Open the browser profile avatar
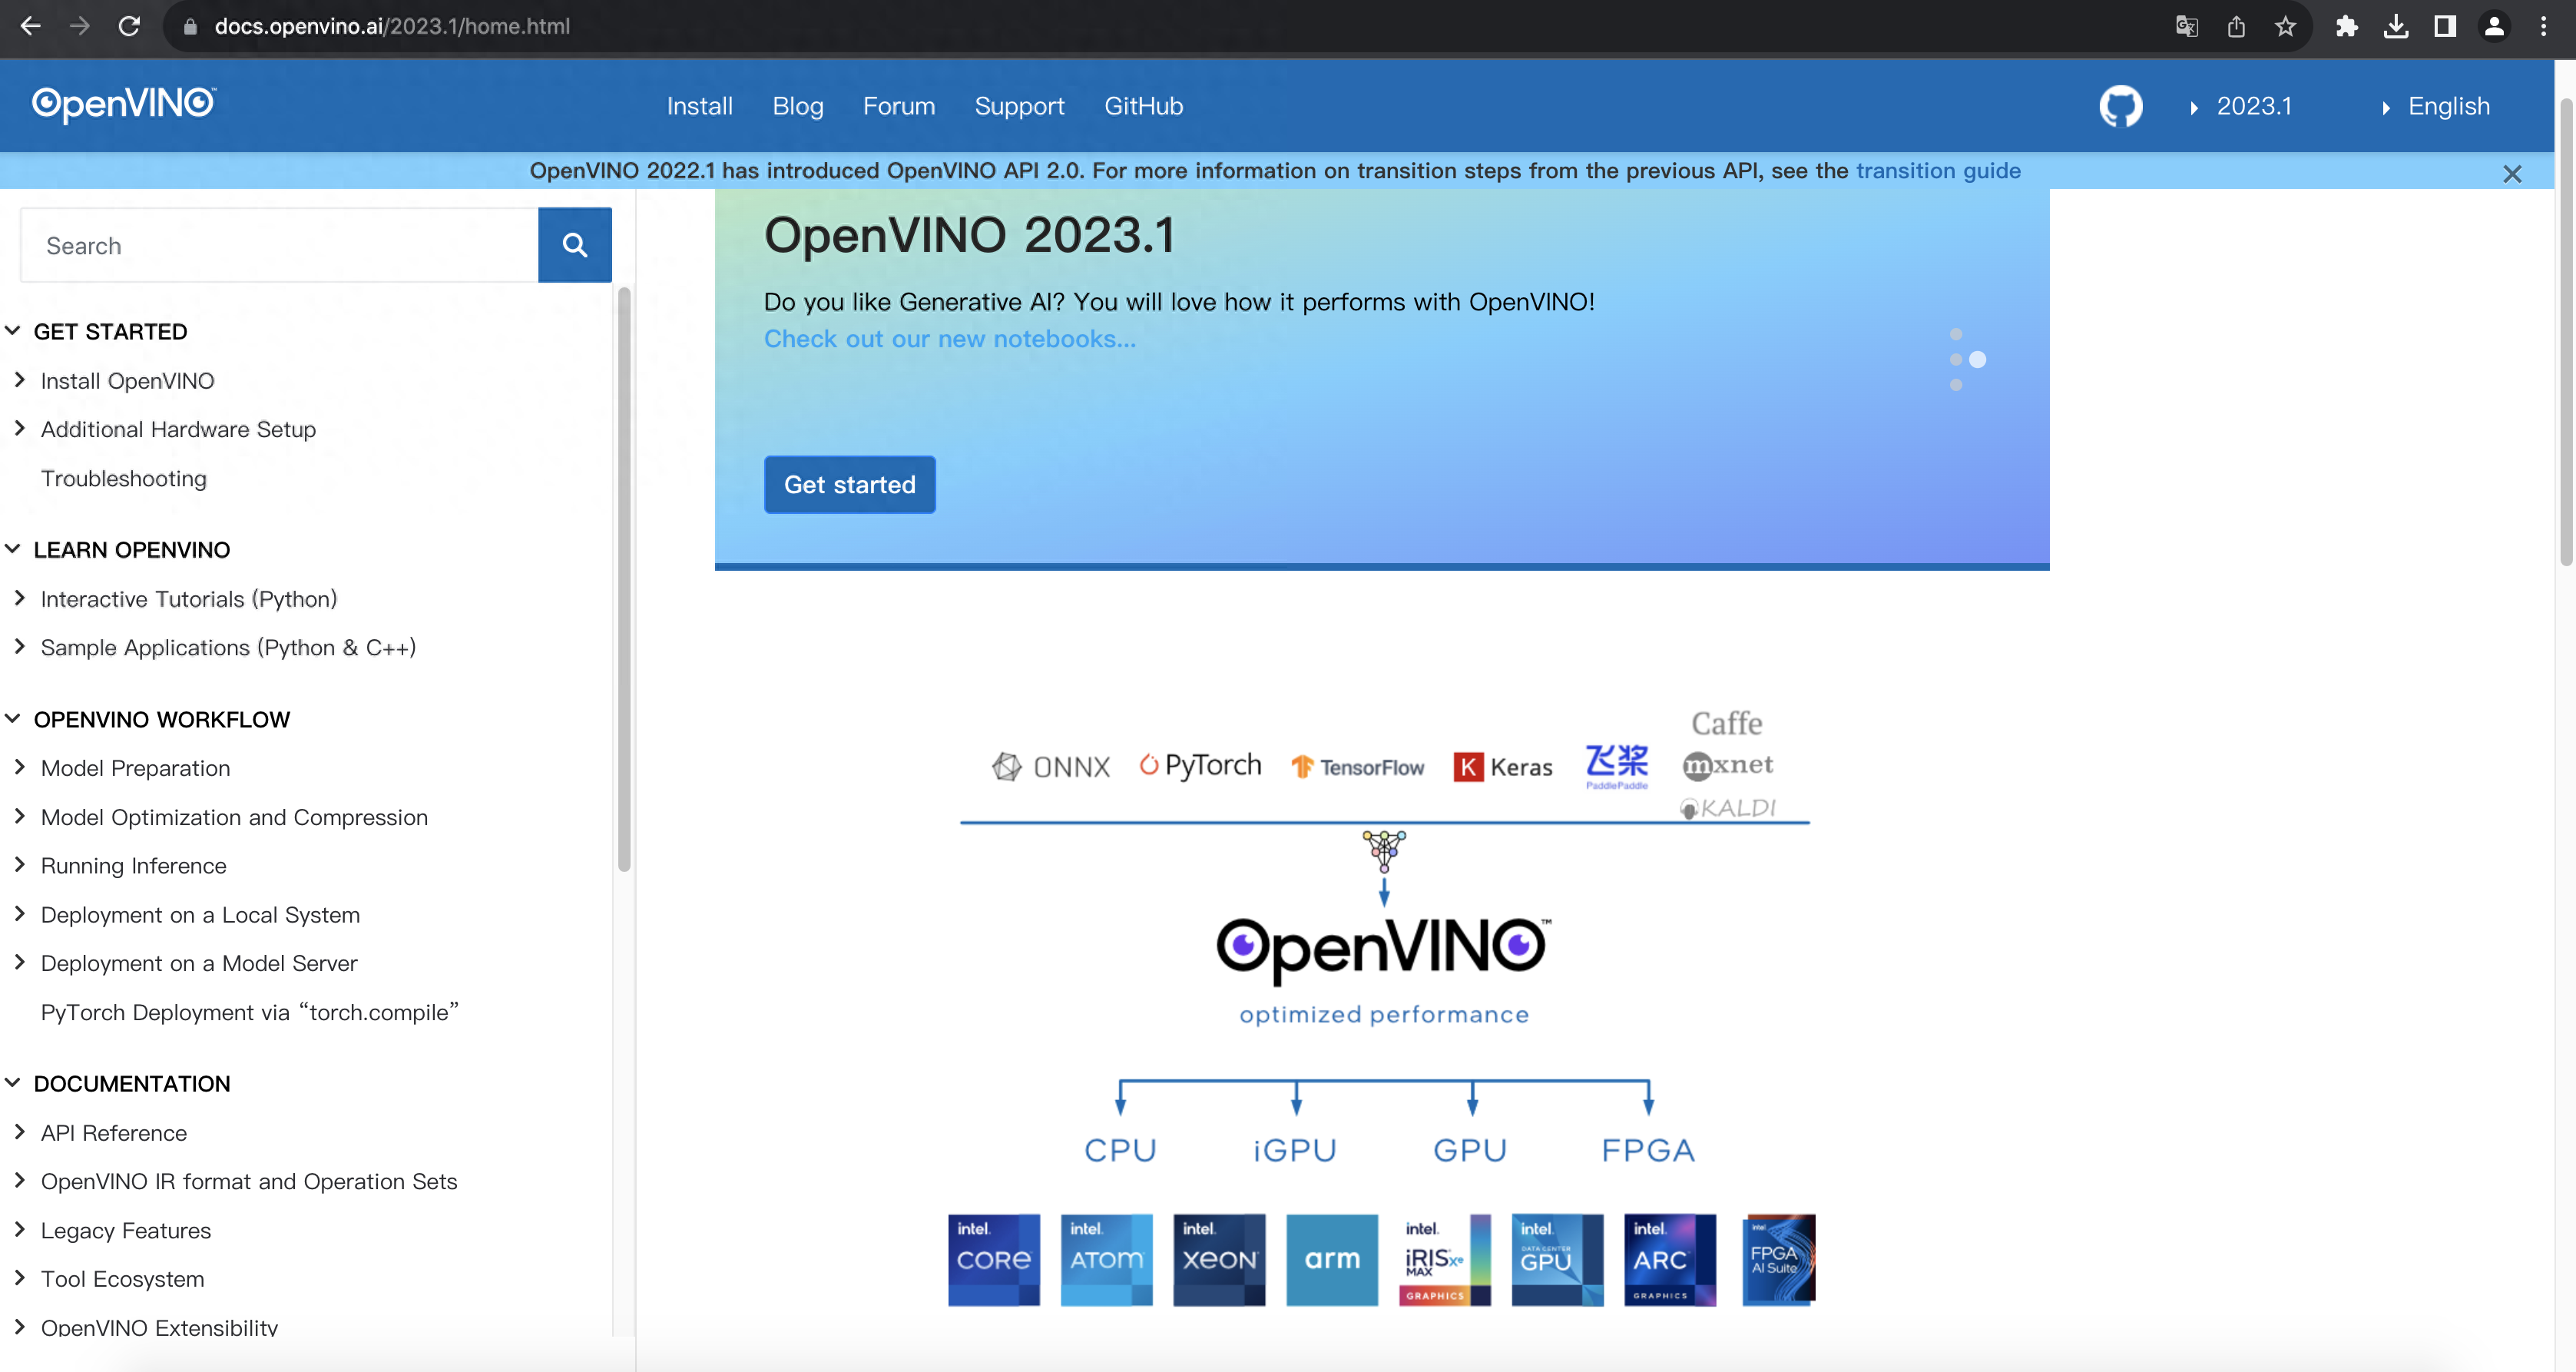The height and width of the screenshot is (1372, 2576). pos(2494,26)
